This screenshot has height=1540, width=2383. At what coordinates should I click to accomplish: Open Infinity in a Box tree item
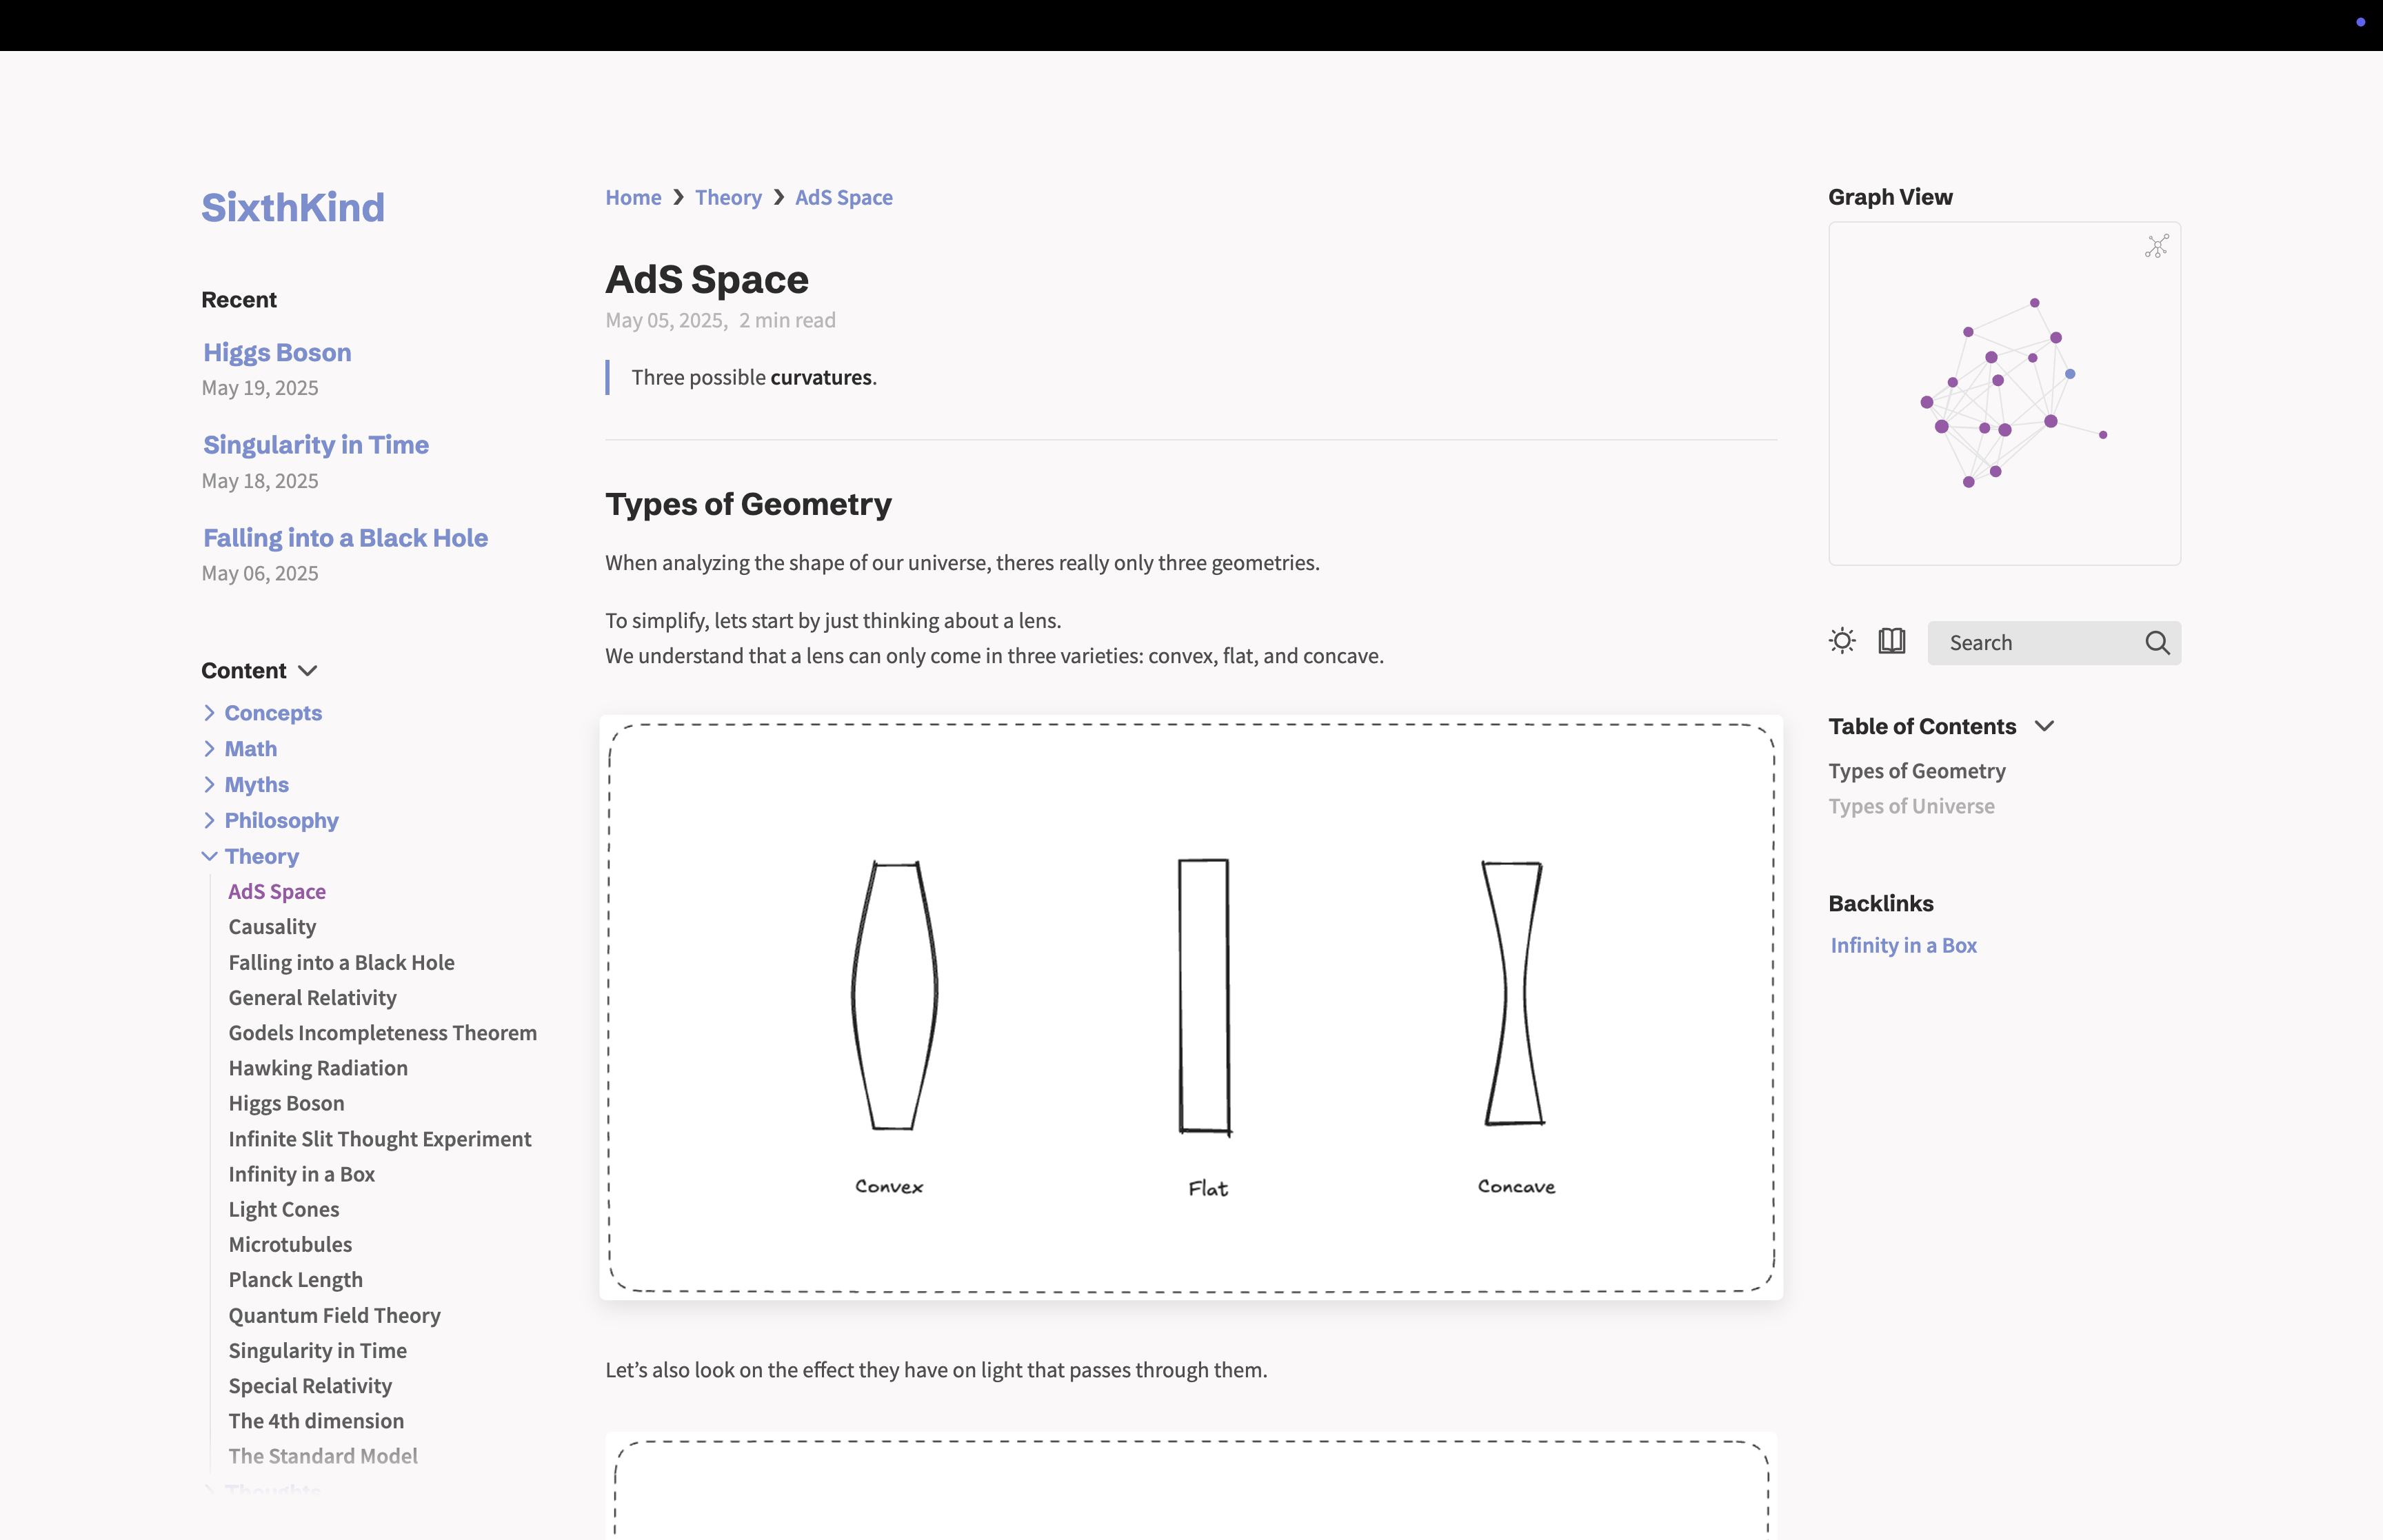[x=301, y=1174]
